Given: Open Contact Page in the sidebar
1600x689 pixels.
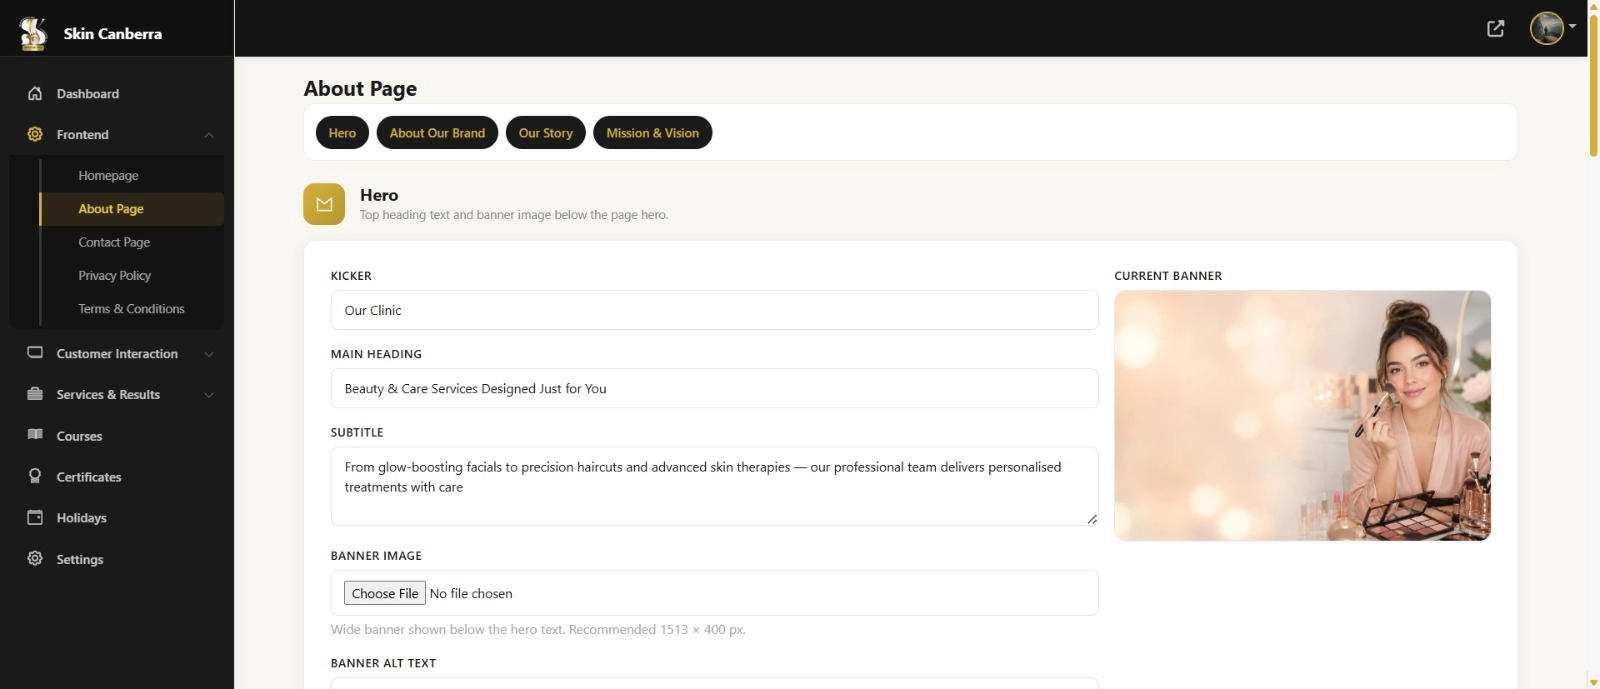Looking at the screenshot, I should 114,242.
